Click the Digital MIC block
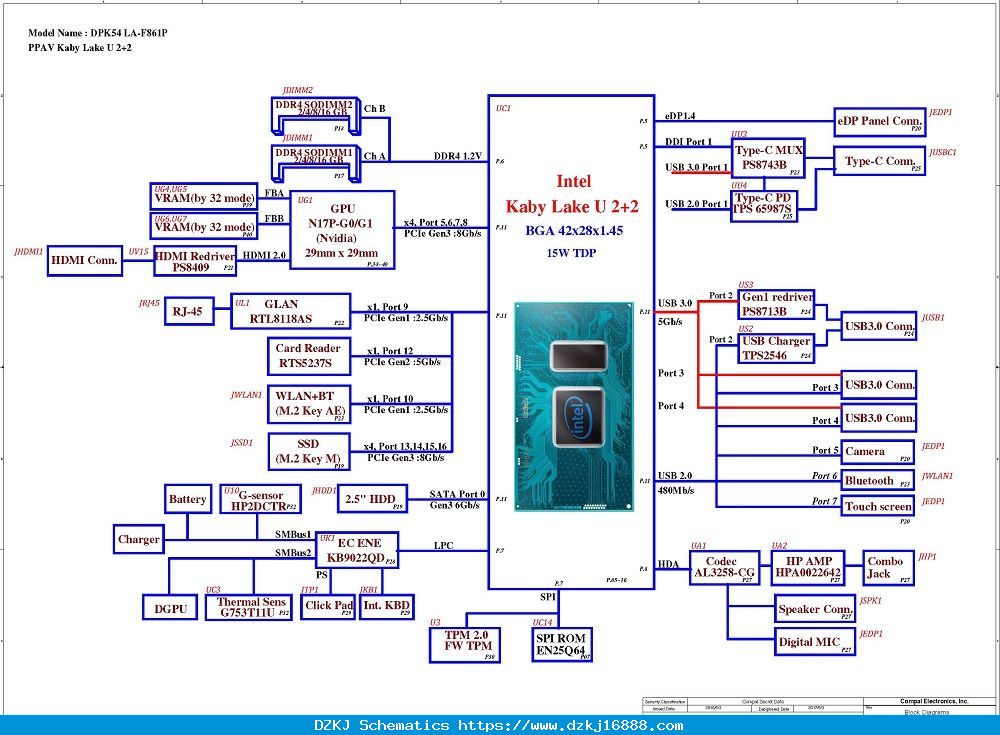This screenshot has height=735, width=1000. (x=815, y=642)
